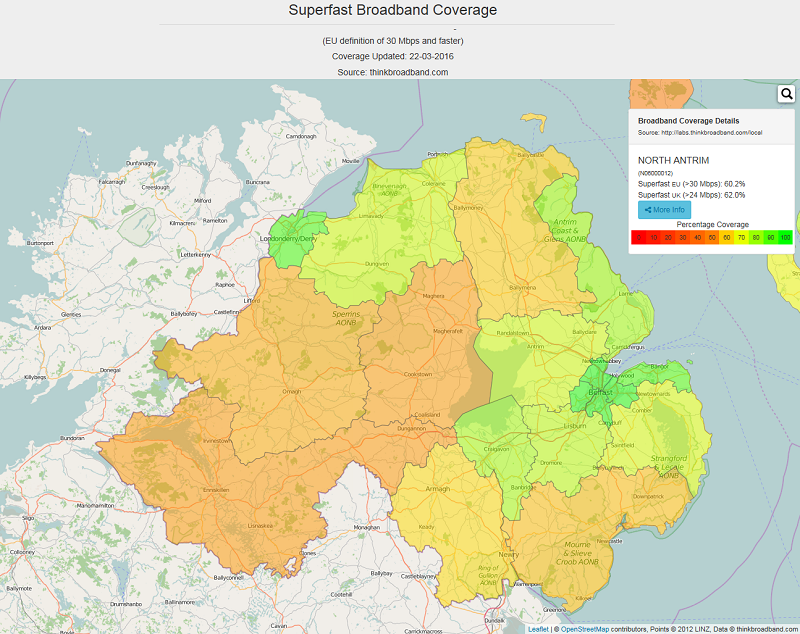Open the OpenStreetMap contributors link
This screenshot has height=634, width=800.
[x=587, y=628]
